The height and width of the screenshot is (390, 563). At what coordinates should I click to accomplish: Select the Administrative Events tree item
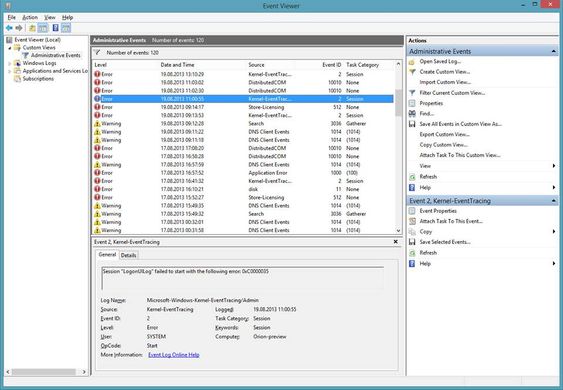click(56, 55)
